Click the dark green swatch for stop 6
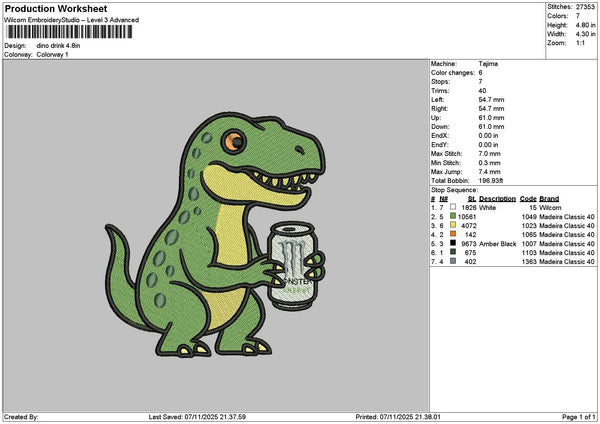600x424 pixels. [453, 252]
